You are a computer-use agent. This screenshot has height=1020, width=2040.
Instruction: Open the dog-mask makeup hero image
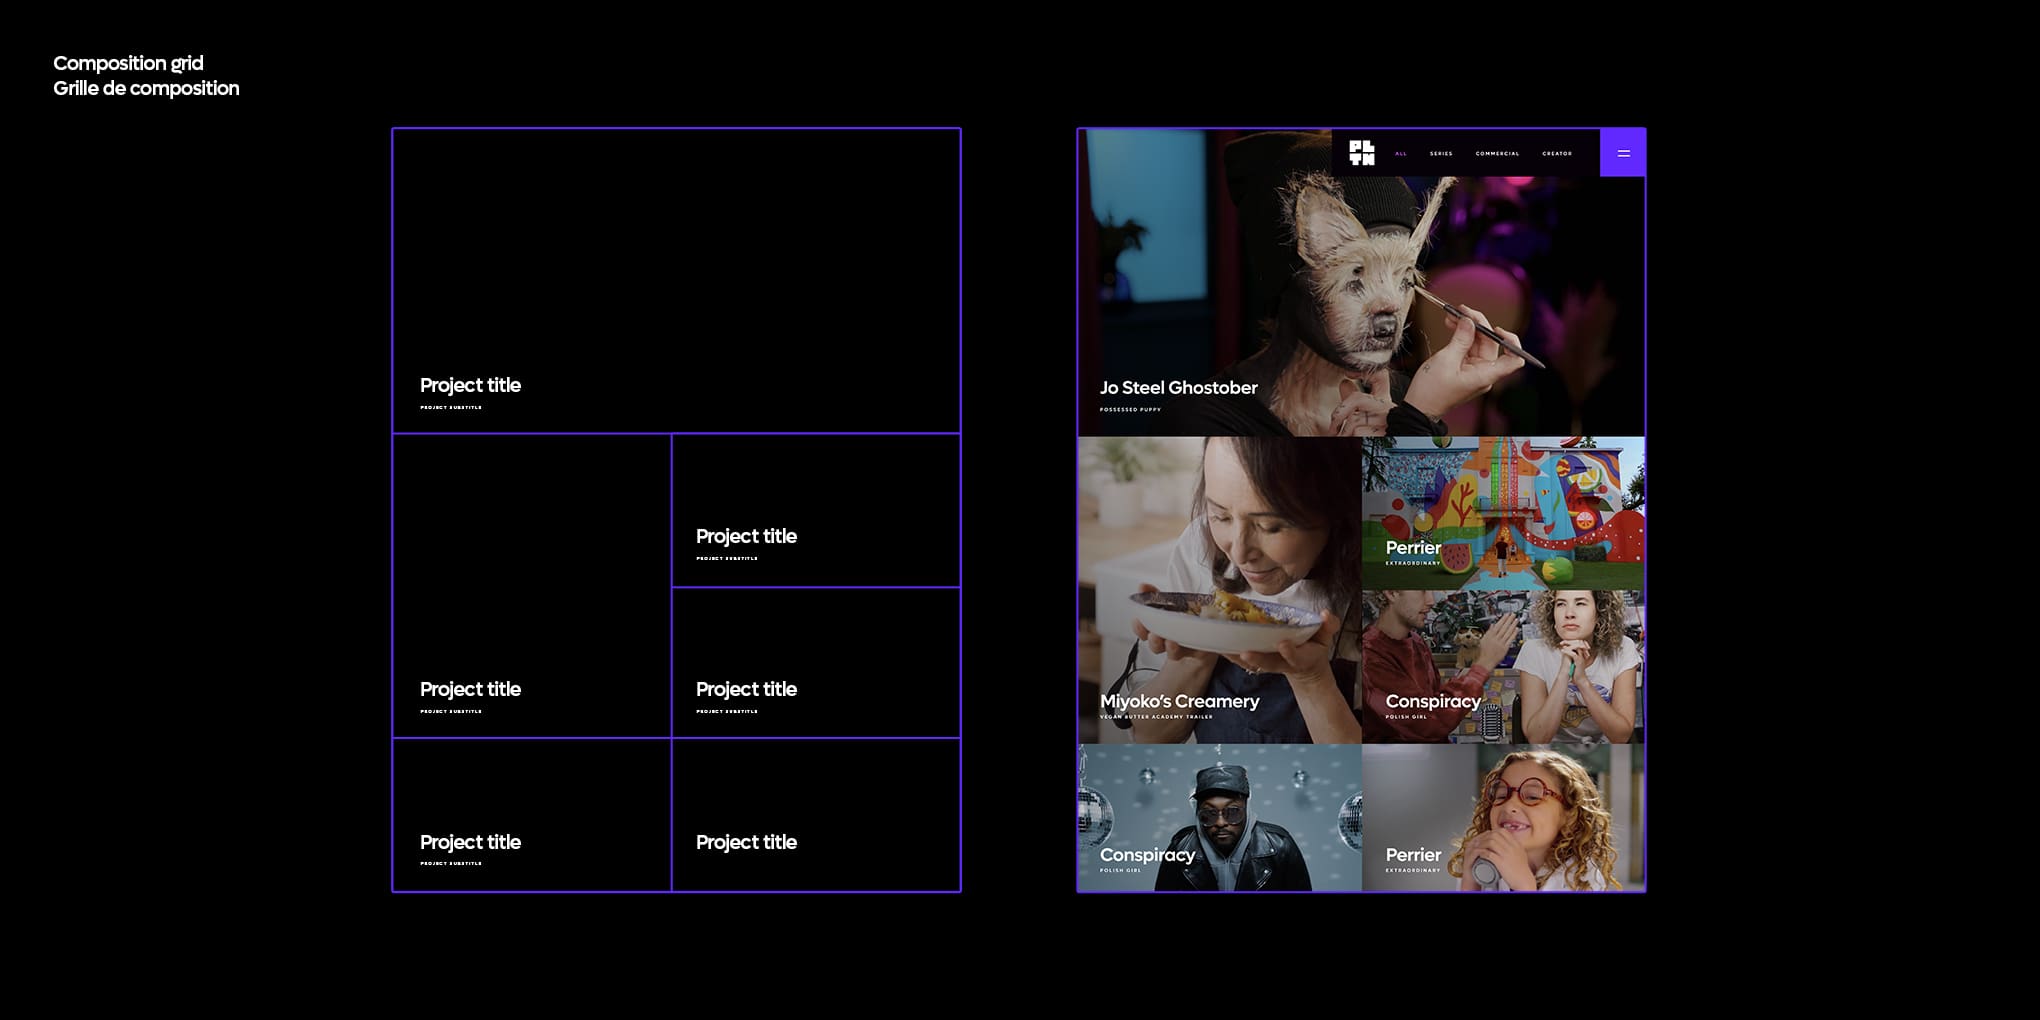(1361, 290)
